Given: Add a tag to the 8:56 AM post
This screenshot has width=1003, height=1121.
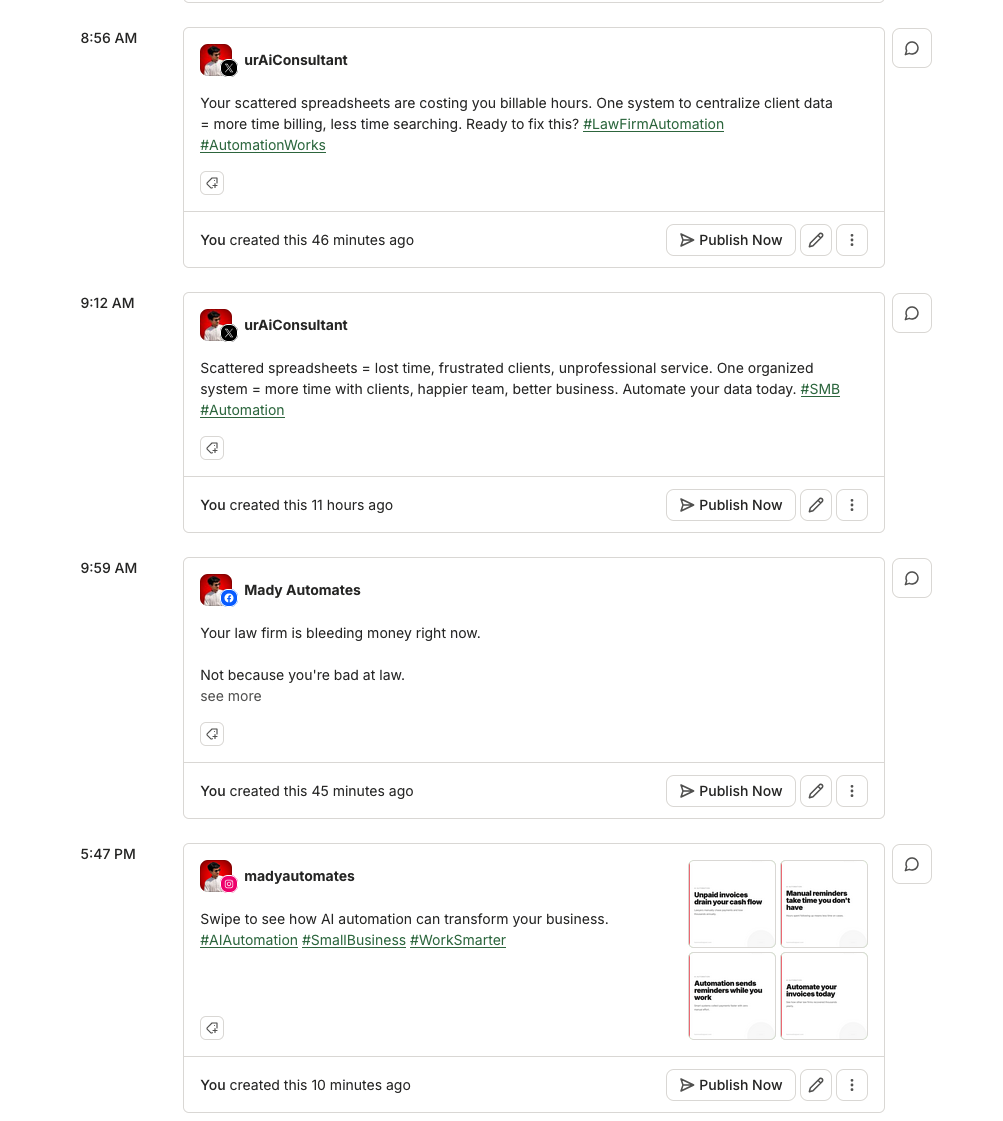Looking at the screenshot, I should pos(212,183).
